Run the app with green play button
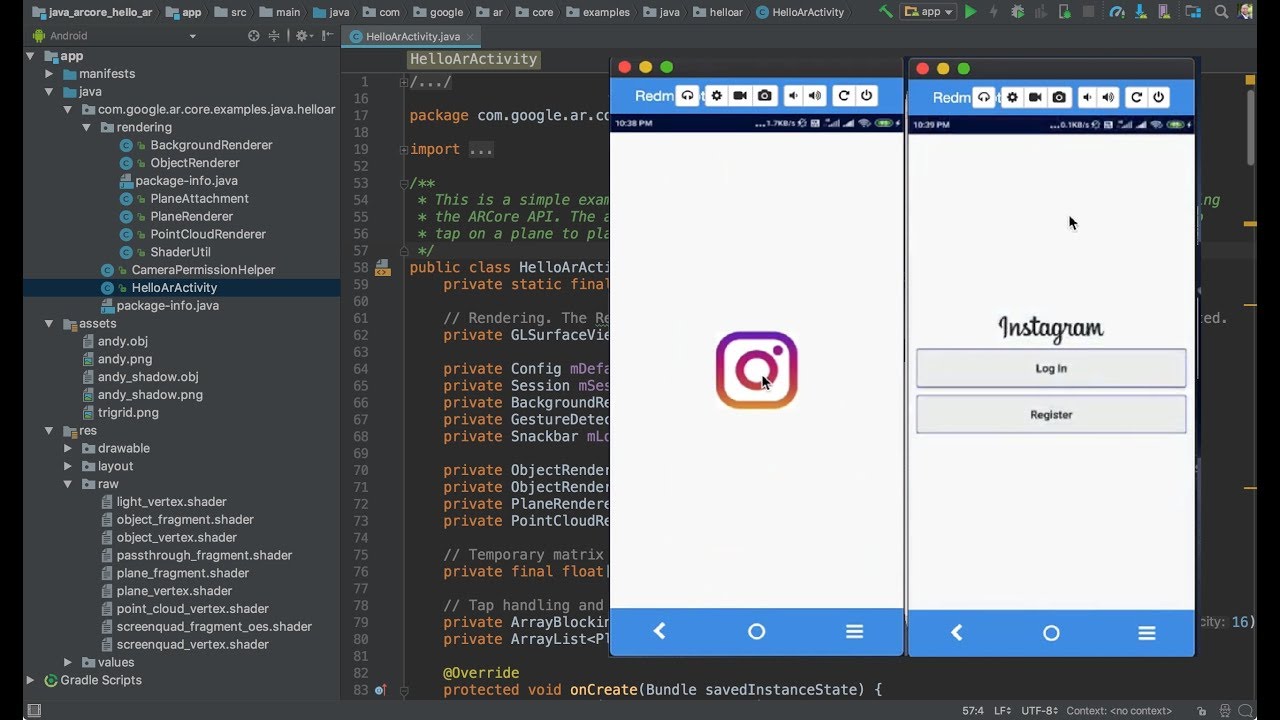 pos(970,12)
